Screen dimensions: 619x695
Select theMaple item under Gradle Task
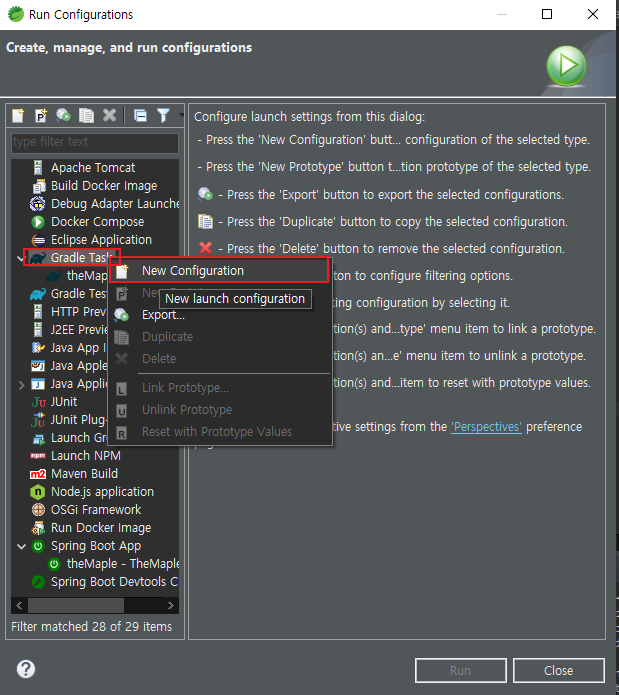(x=77, y=276)
